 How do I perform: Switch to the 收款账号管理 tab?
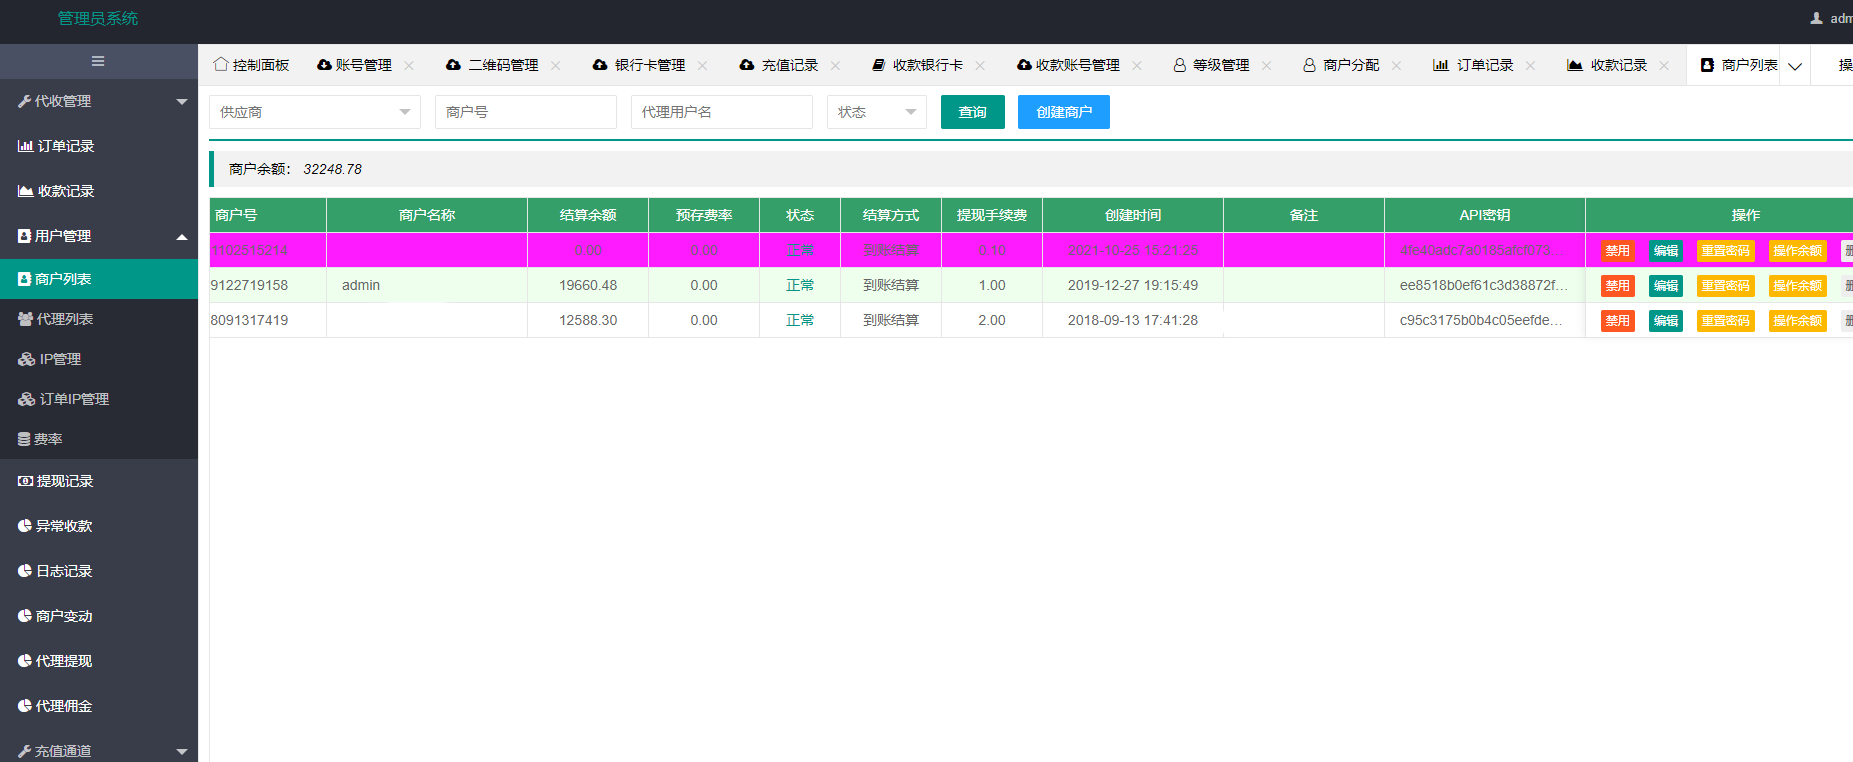(1068, 65)
